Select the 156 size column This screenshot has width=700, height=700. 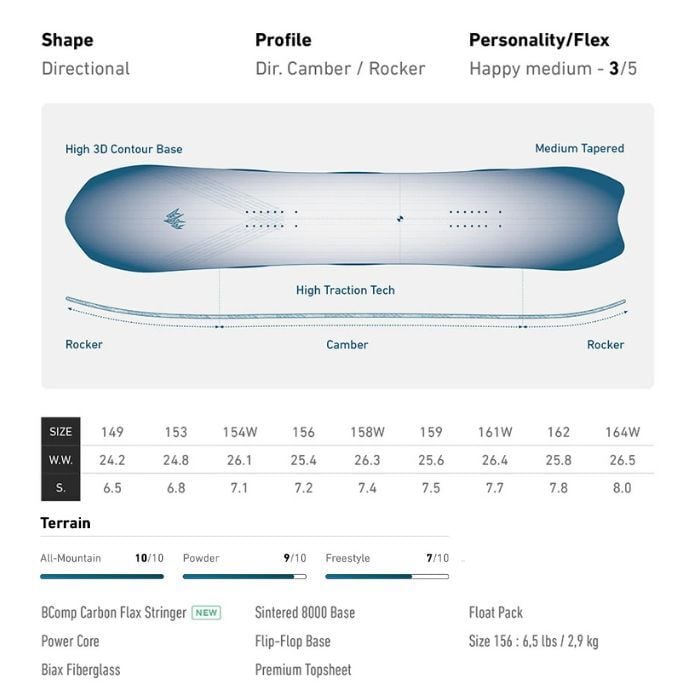coord(303,432)
